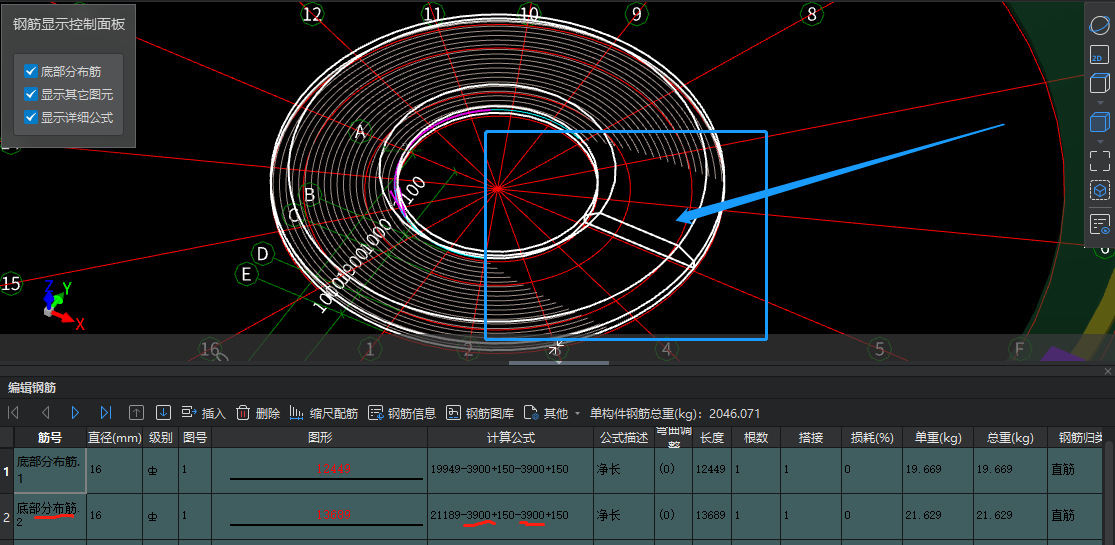The width and height of the screenshot is (1115, 545).
Task: Click formula 19949-3900+150-3900+150
Action: pyautogui.click(x=499, y=470)
